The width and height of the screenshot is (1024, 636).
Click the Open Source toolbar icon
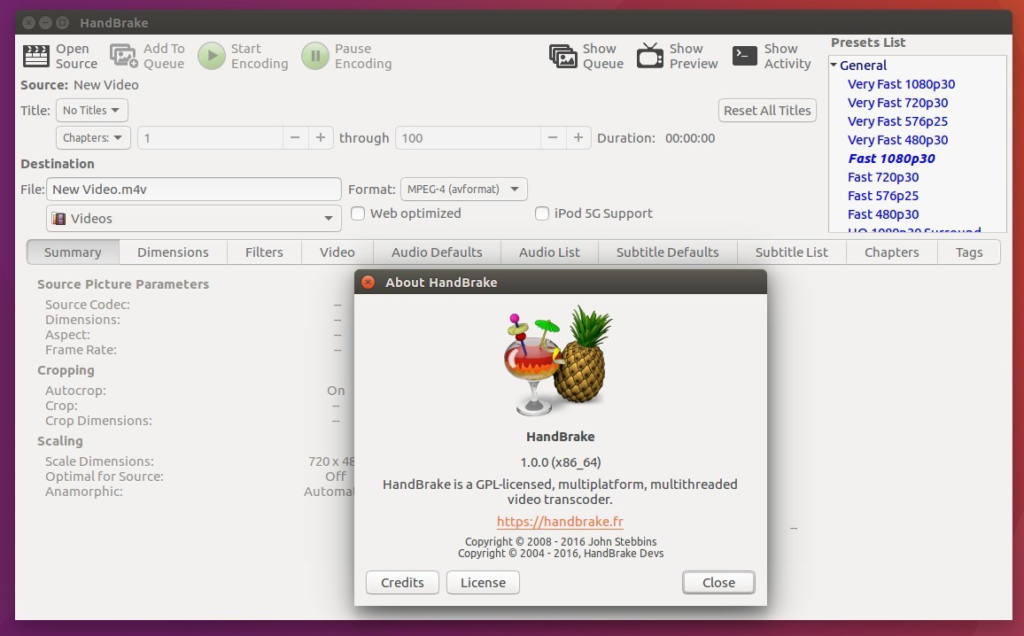click(35, 57)
